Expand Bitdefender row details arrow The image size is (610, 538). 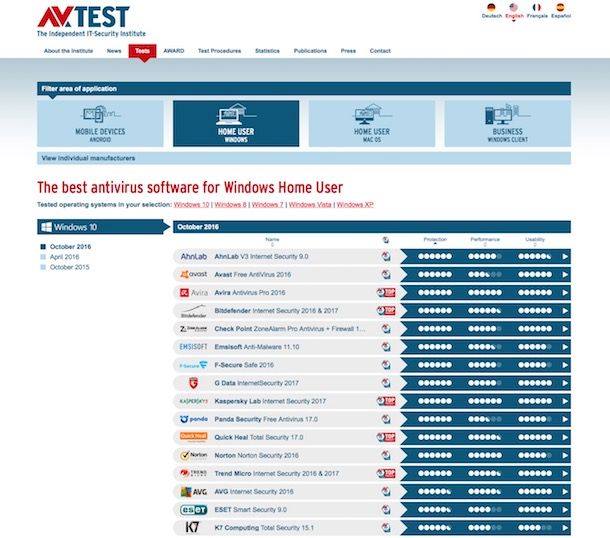pos(565,311)
